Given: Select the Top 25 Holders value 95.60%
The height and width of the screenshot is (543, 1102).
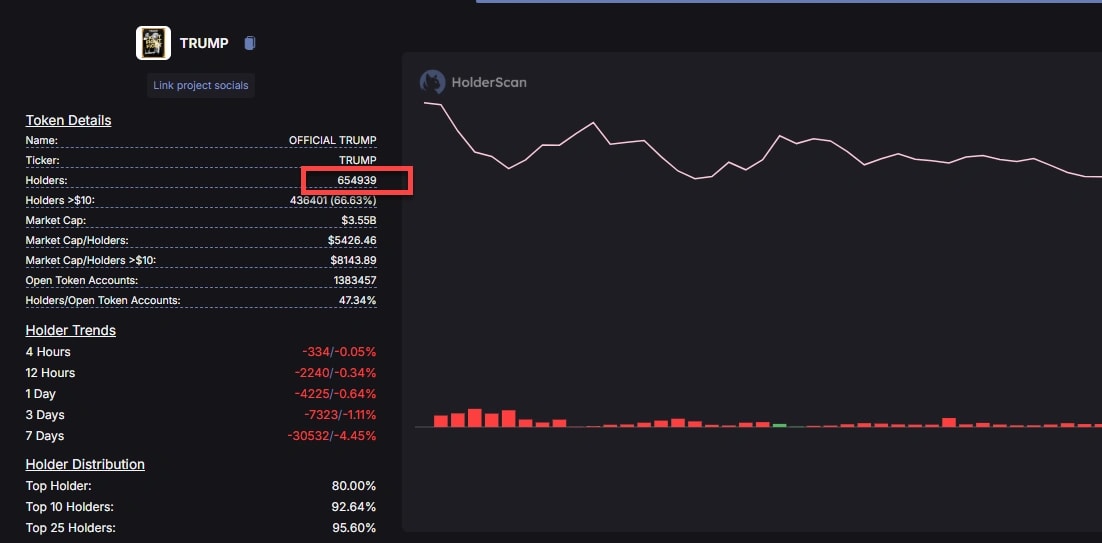Looking at the screenshot, I should coord(354,528).
